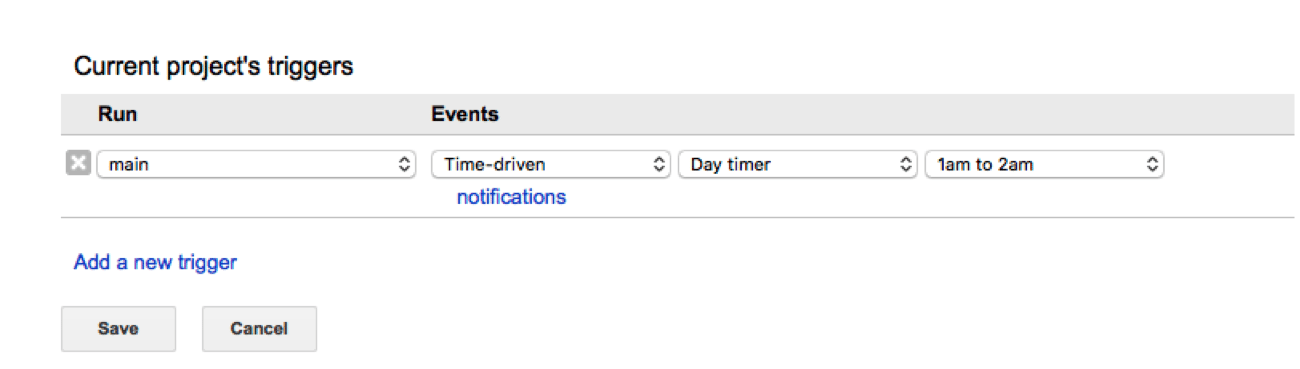1300x369 pixels.
Task: Open the 1am to 2am time dropdown
Action: point(1044,165)
